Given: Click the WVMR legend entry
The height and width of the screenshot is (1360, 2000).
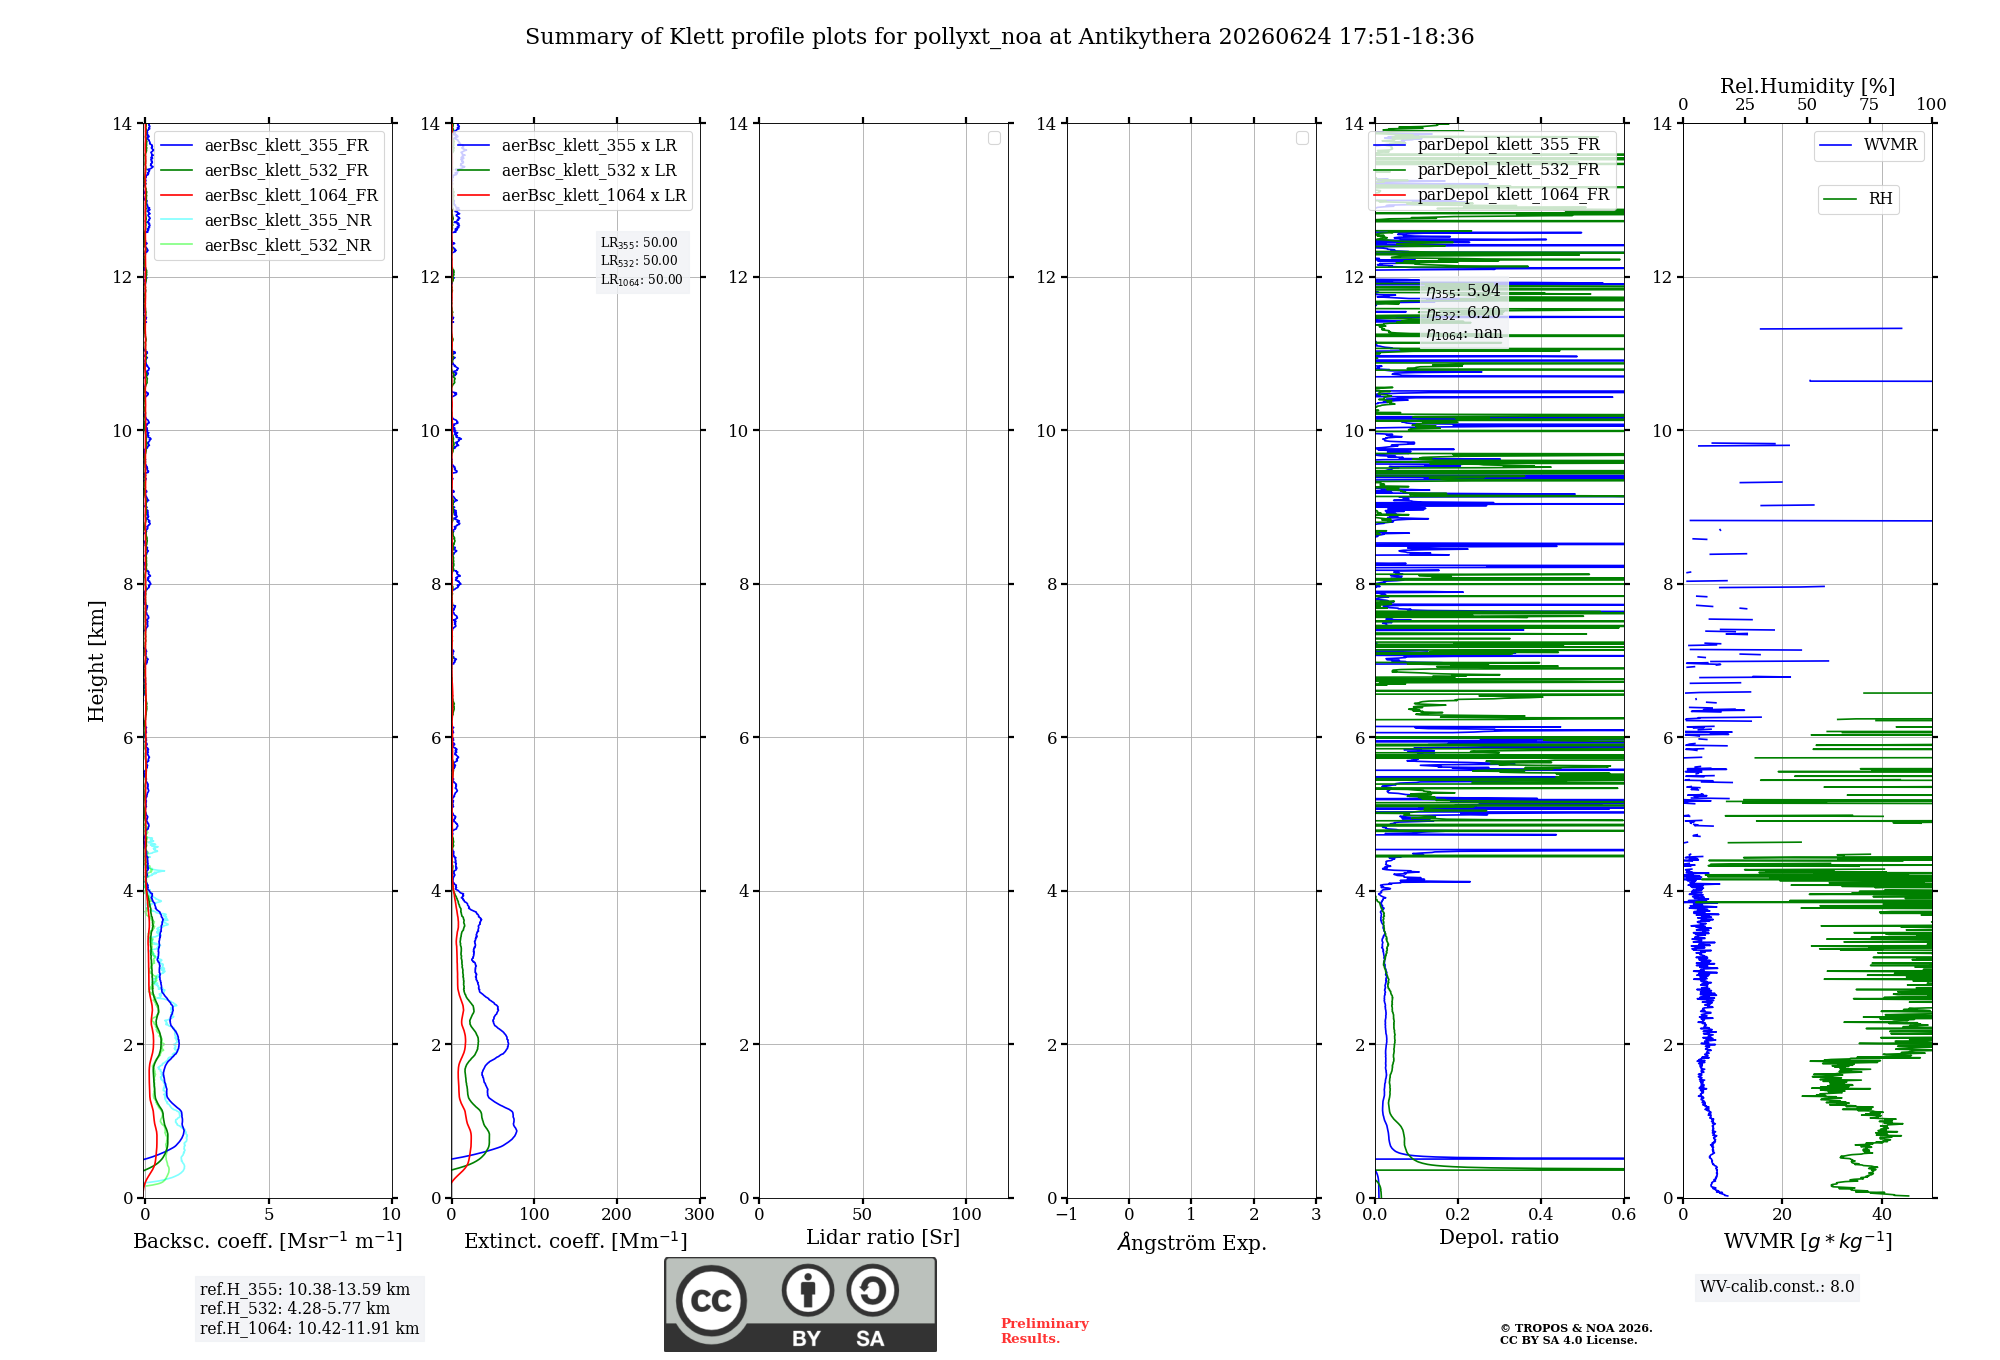Looking at the screenshot, I should (1868, 145).
